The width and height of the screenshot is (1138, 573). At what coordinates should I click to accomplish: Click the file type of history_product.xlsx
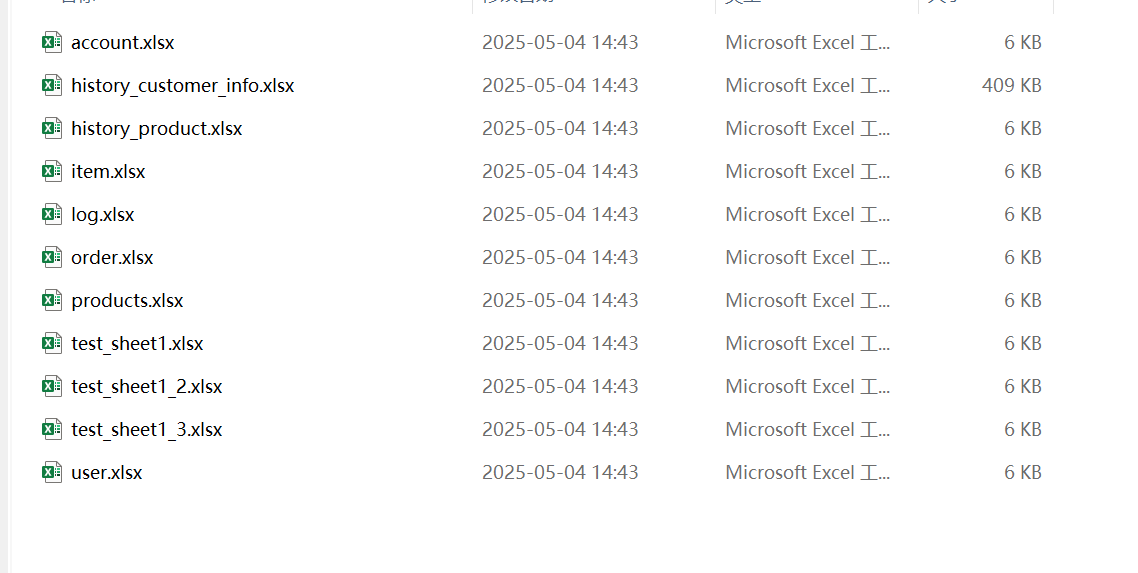click(808, 128)
